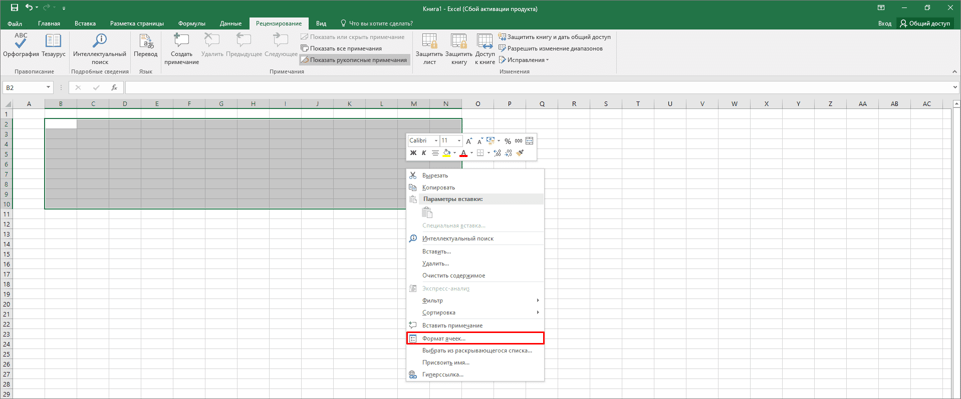Click the Вход sign-in link
This screenshot has height=399, width=961.
(884, 23)
